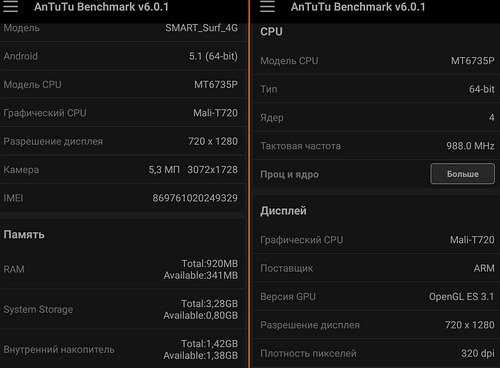This screenshot has height=368, width=500.
Task: Select System Storage Total:3,28GB value
Action: coord(209,304)
